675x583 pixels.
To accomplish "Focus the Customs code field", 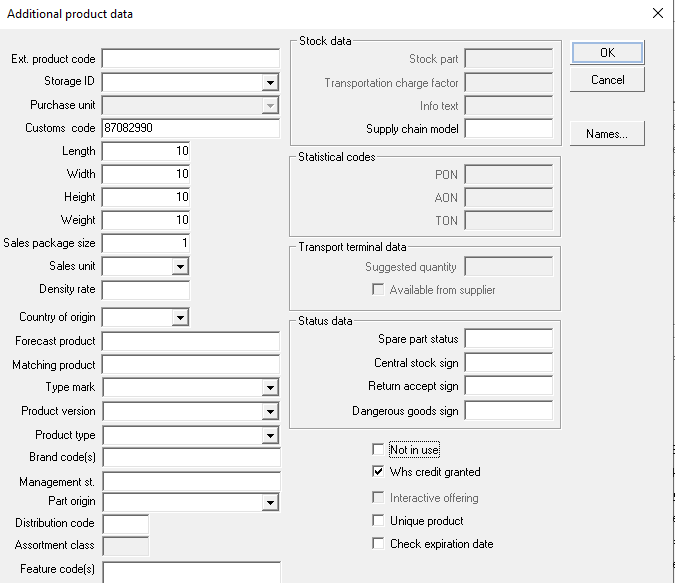I will (191, 128).
